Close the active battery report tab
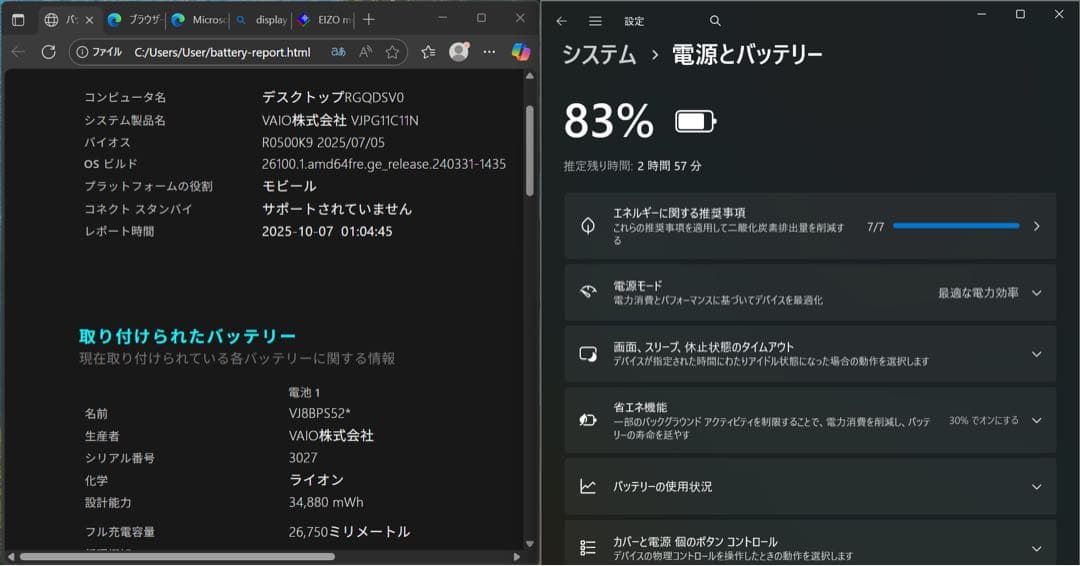 coord(89,20)
